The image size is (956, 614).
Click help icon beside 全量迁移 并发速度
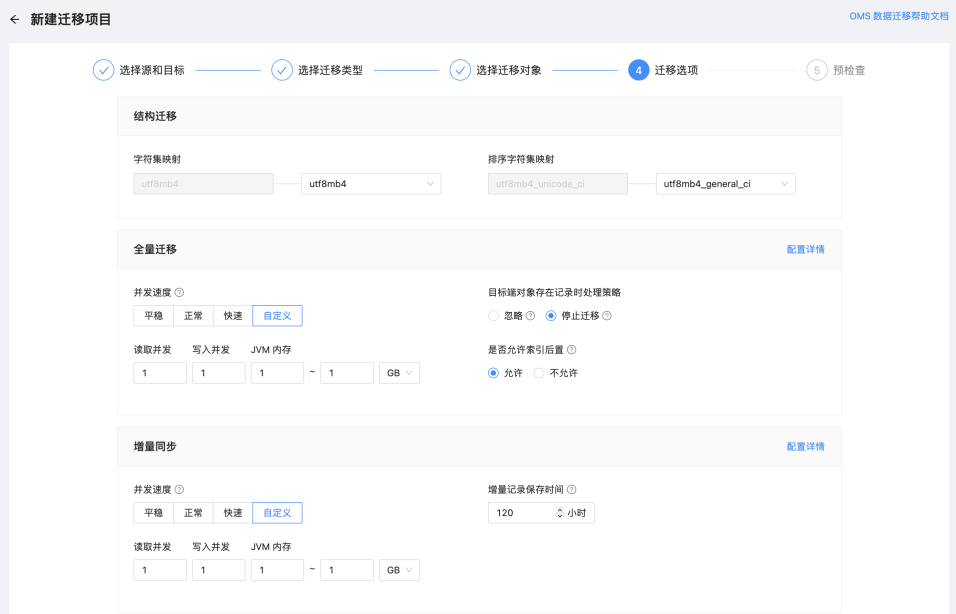(179, 293)
